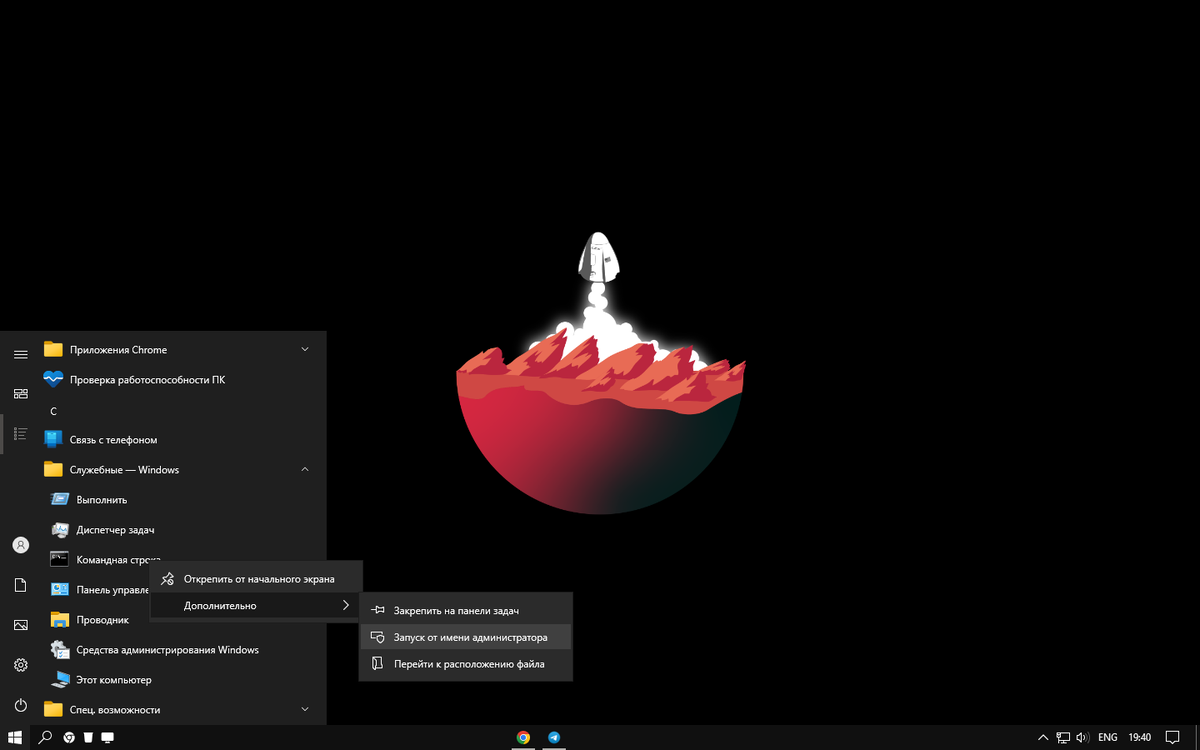Image resolution: width=1200 pixels, height=750 pixels.
Task: Click the Show desktop strip
Action: coord(1197,737)
